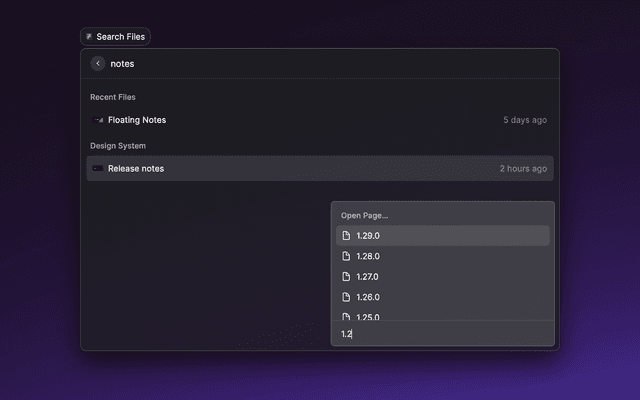640x400 pixels.
Task: Click the Search Files label
Action: [x=121, y=37]
